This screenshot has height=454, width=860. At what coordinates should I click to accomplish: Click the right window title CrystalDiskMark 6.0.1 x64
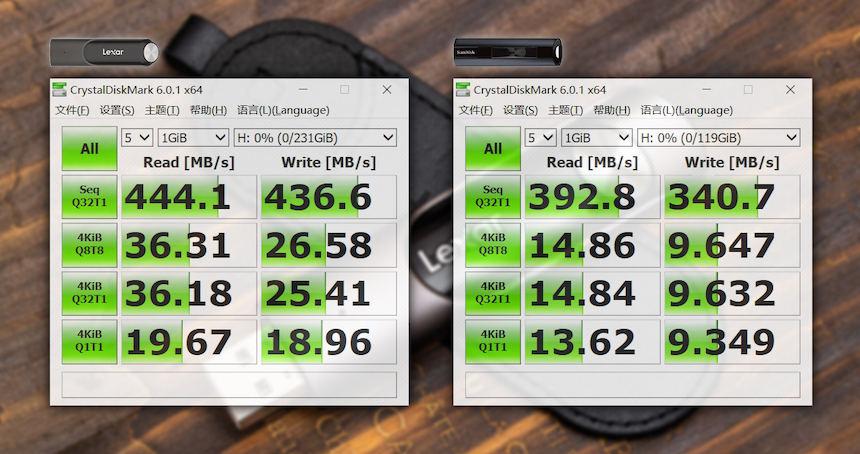pos(540,90)
